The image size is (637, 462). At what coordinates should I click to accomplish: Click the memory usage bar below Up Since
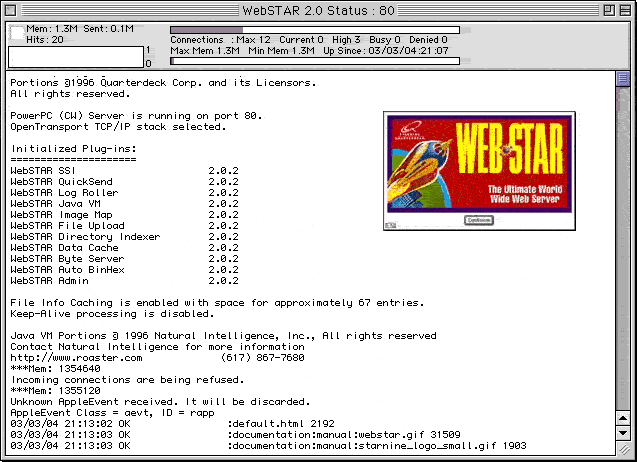coord(315,61)
